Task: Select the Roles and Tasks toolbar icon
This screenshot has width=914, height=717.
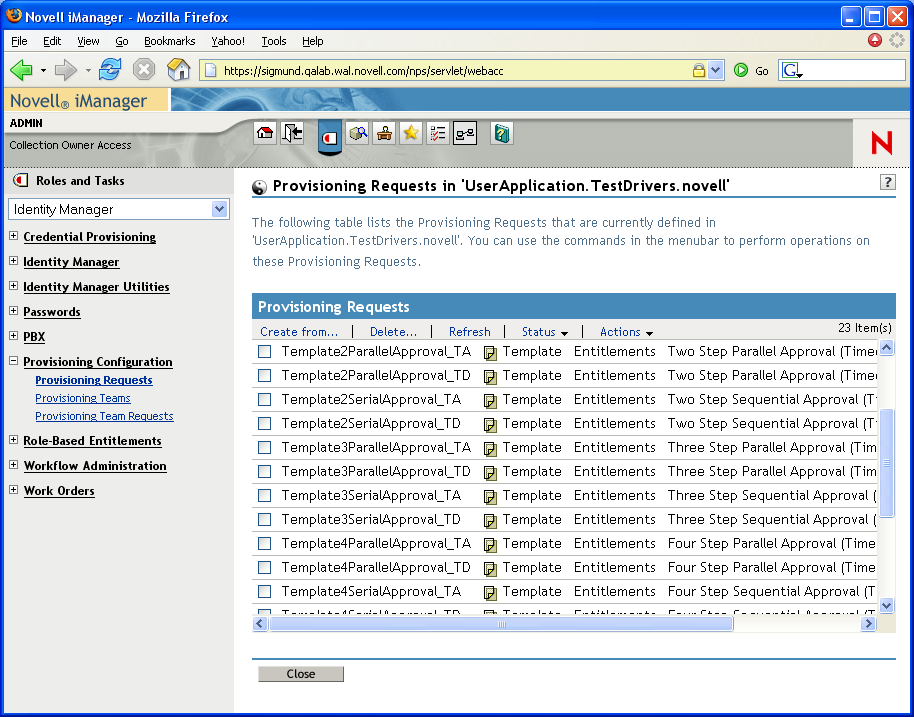Action: 330,138
